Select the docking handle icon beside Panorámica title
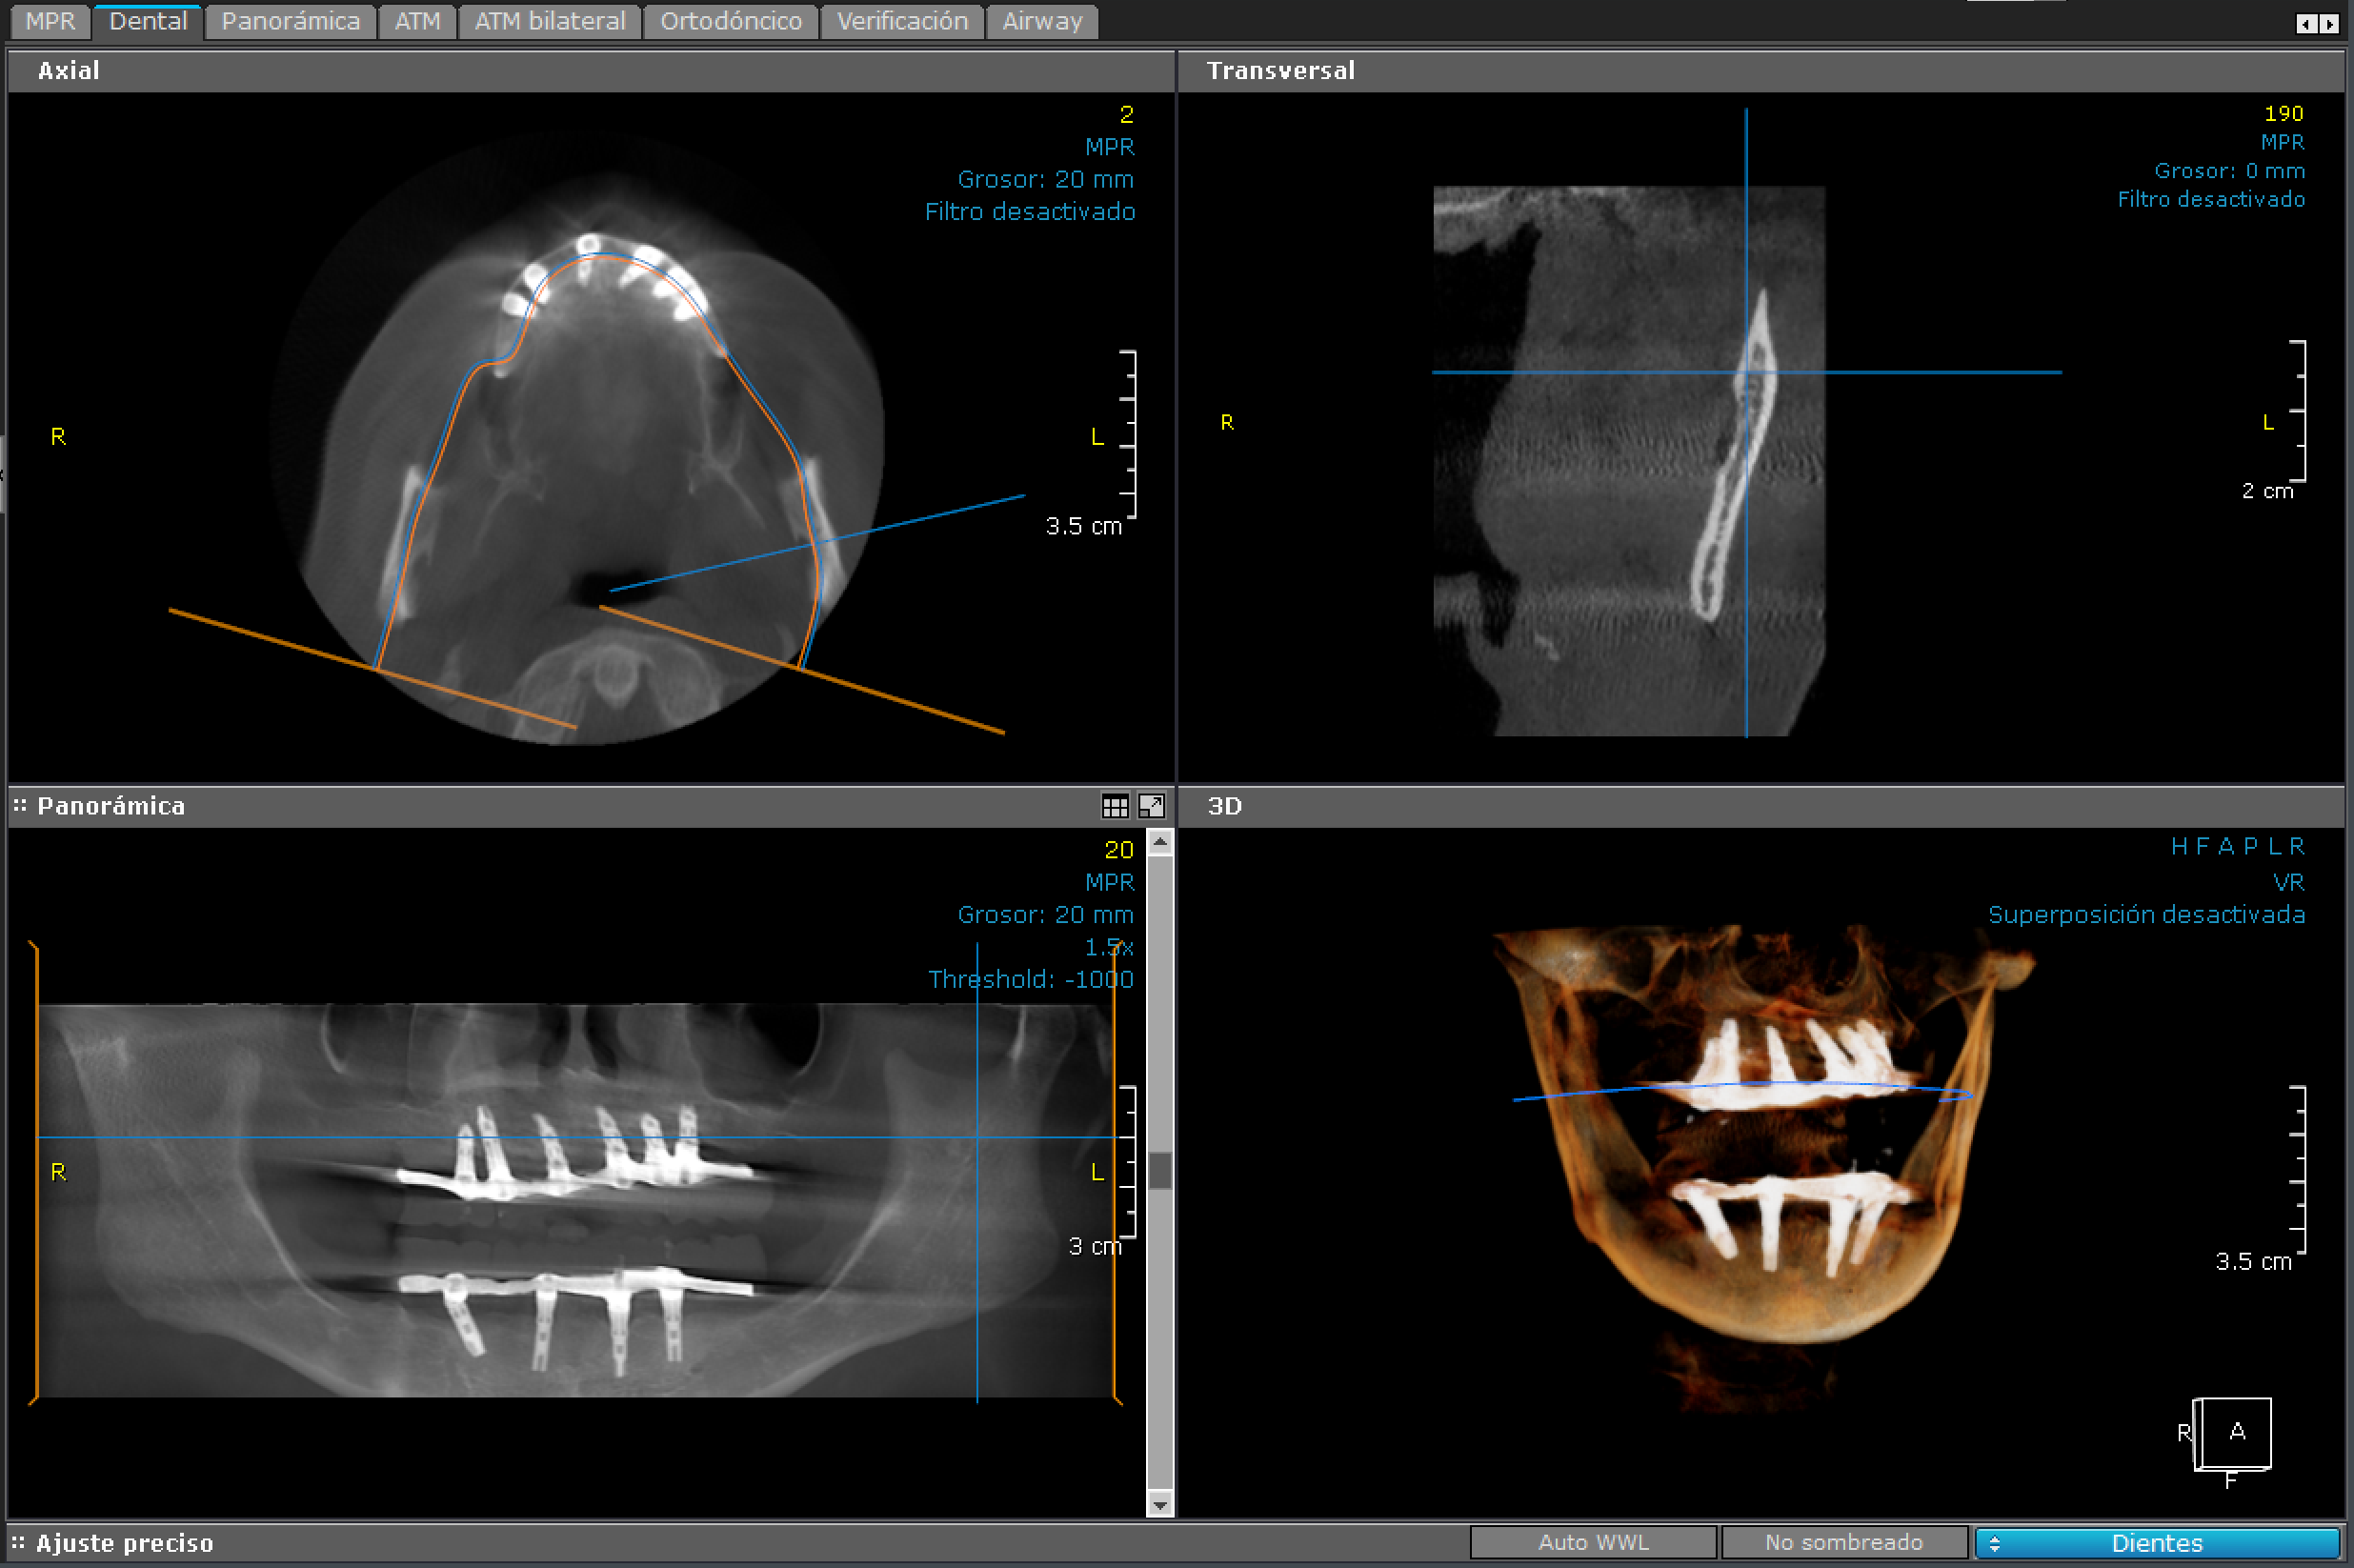2354x1568 pixels. pyautogui.click(x=20, y=806)
